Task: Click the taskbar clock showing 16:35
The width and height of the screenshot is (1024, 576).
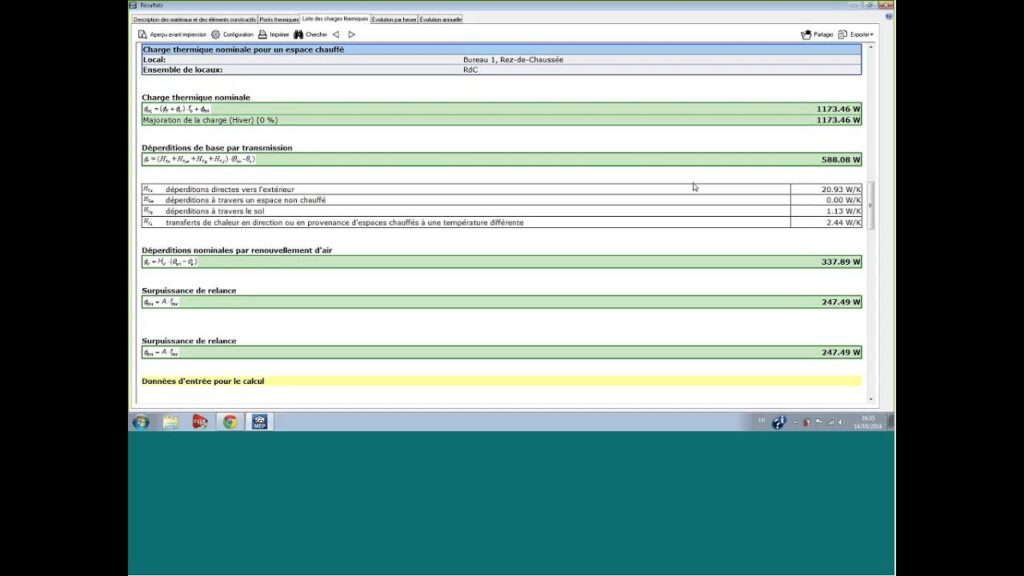Action: [x=868, y=422]
